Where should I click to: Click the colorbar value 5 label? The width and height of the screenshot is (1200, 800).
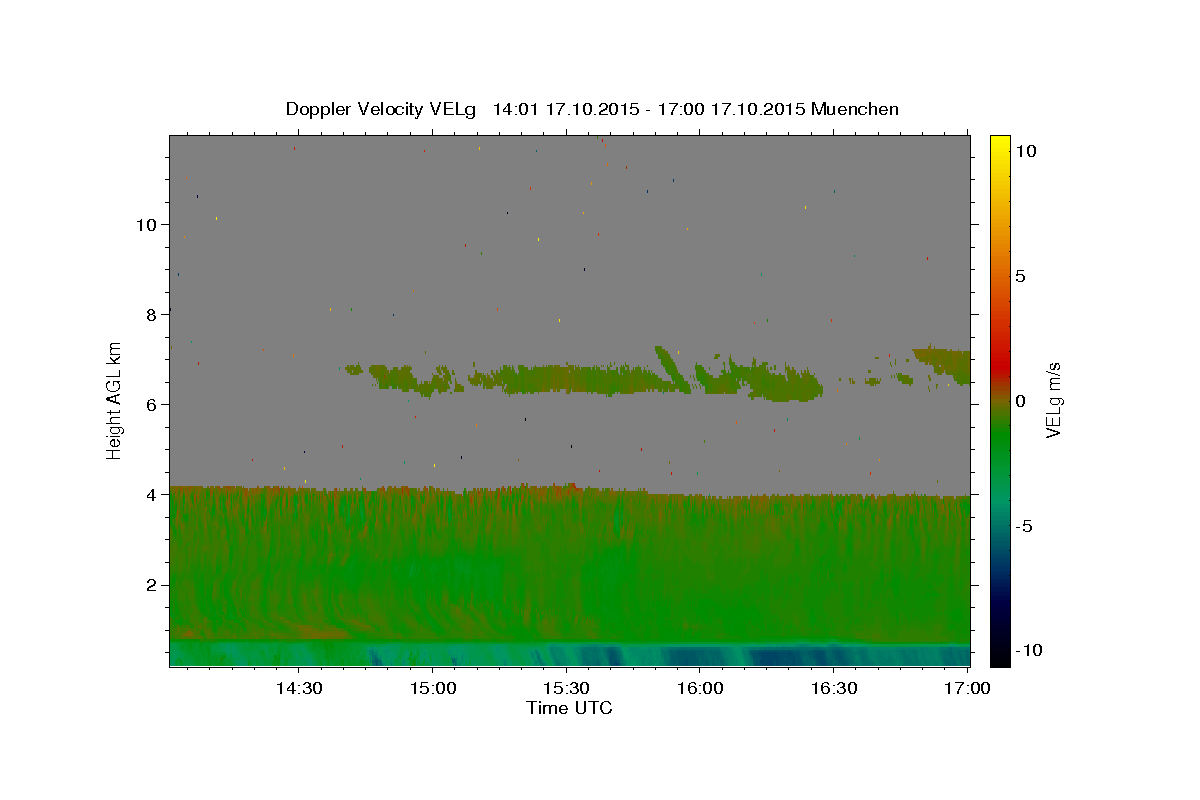click(1020, 276)
